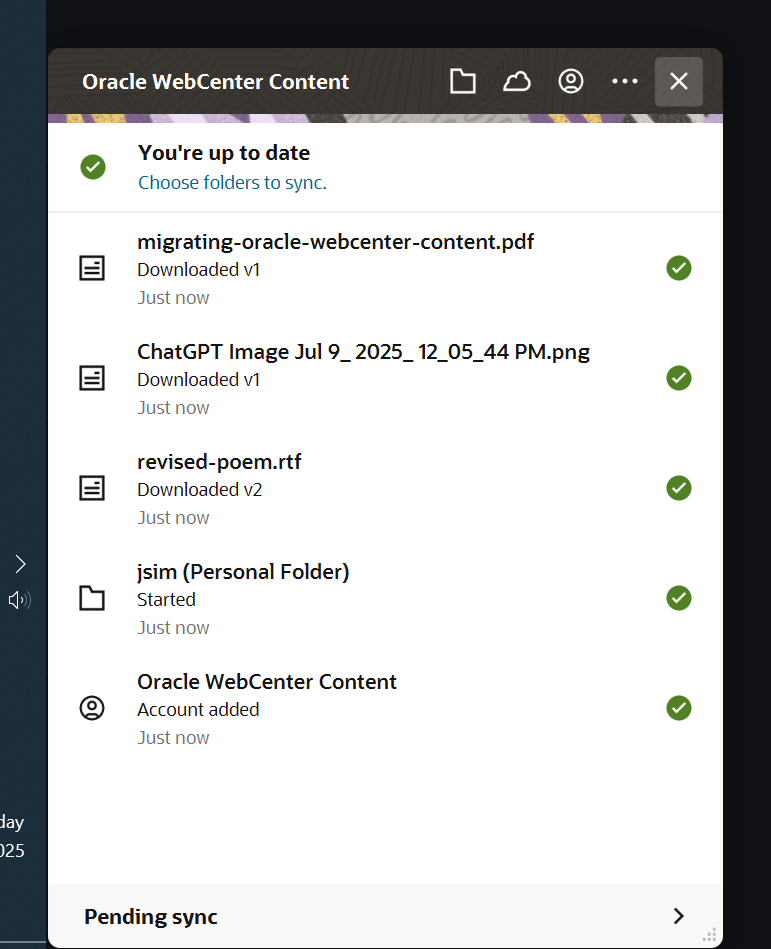
Task: Click the cloud icon in header
Action: (x=517, y=81)
